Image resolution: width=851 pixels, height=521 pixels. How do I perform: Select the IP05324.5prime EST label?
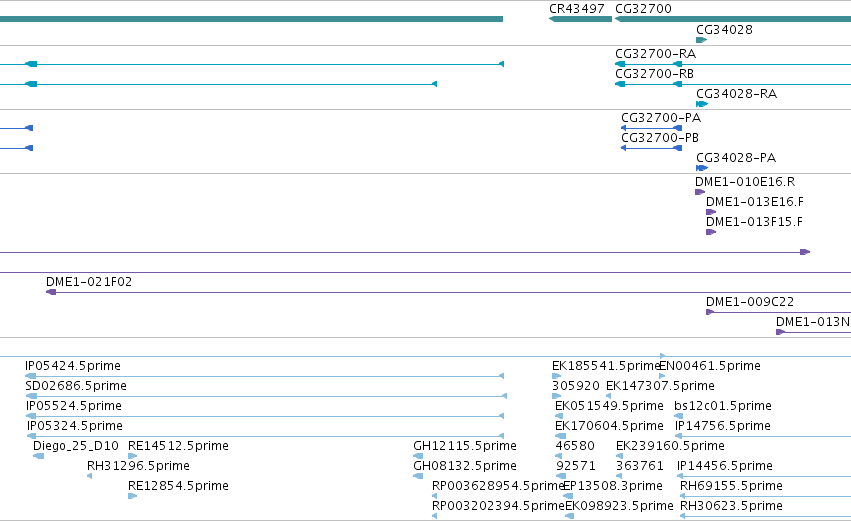[75, 426]
